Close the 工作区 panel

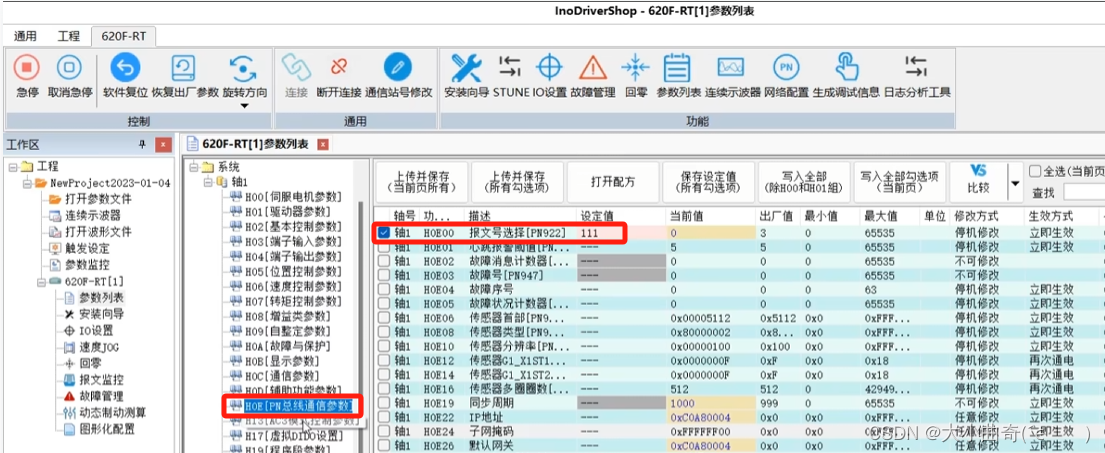point(163,144)
